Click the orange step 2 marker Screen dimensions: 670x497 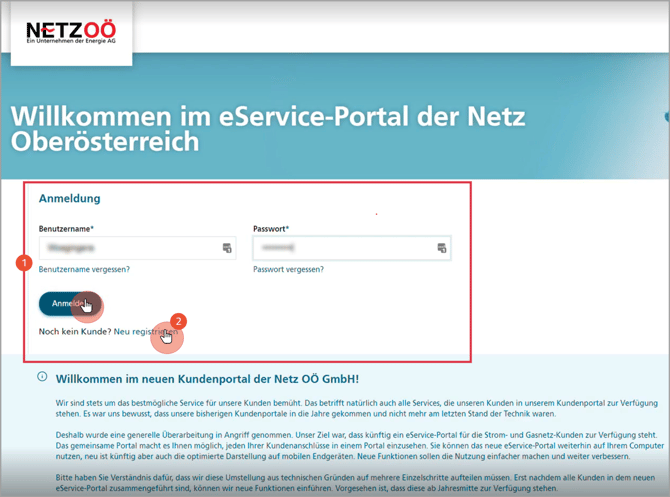coord(178,321)
